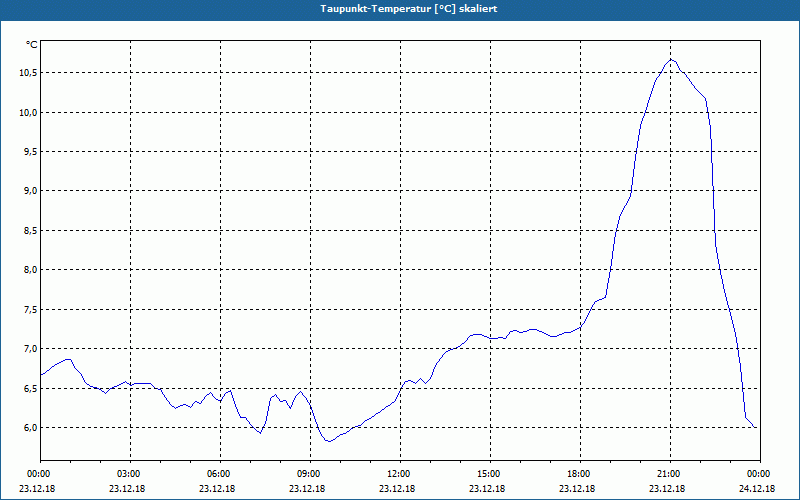The height and width of the screenshot is (500, 800).
Task: Click the '23.12.18' date under 06:00
Action: pos(217,489)
